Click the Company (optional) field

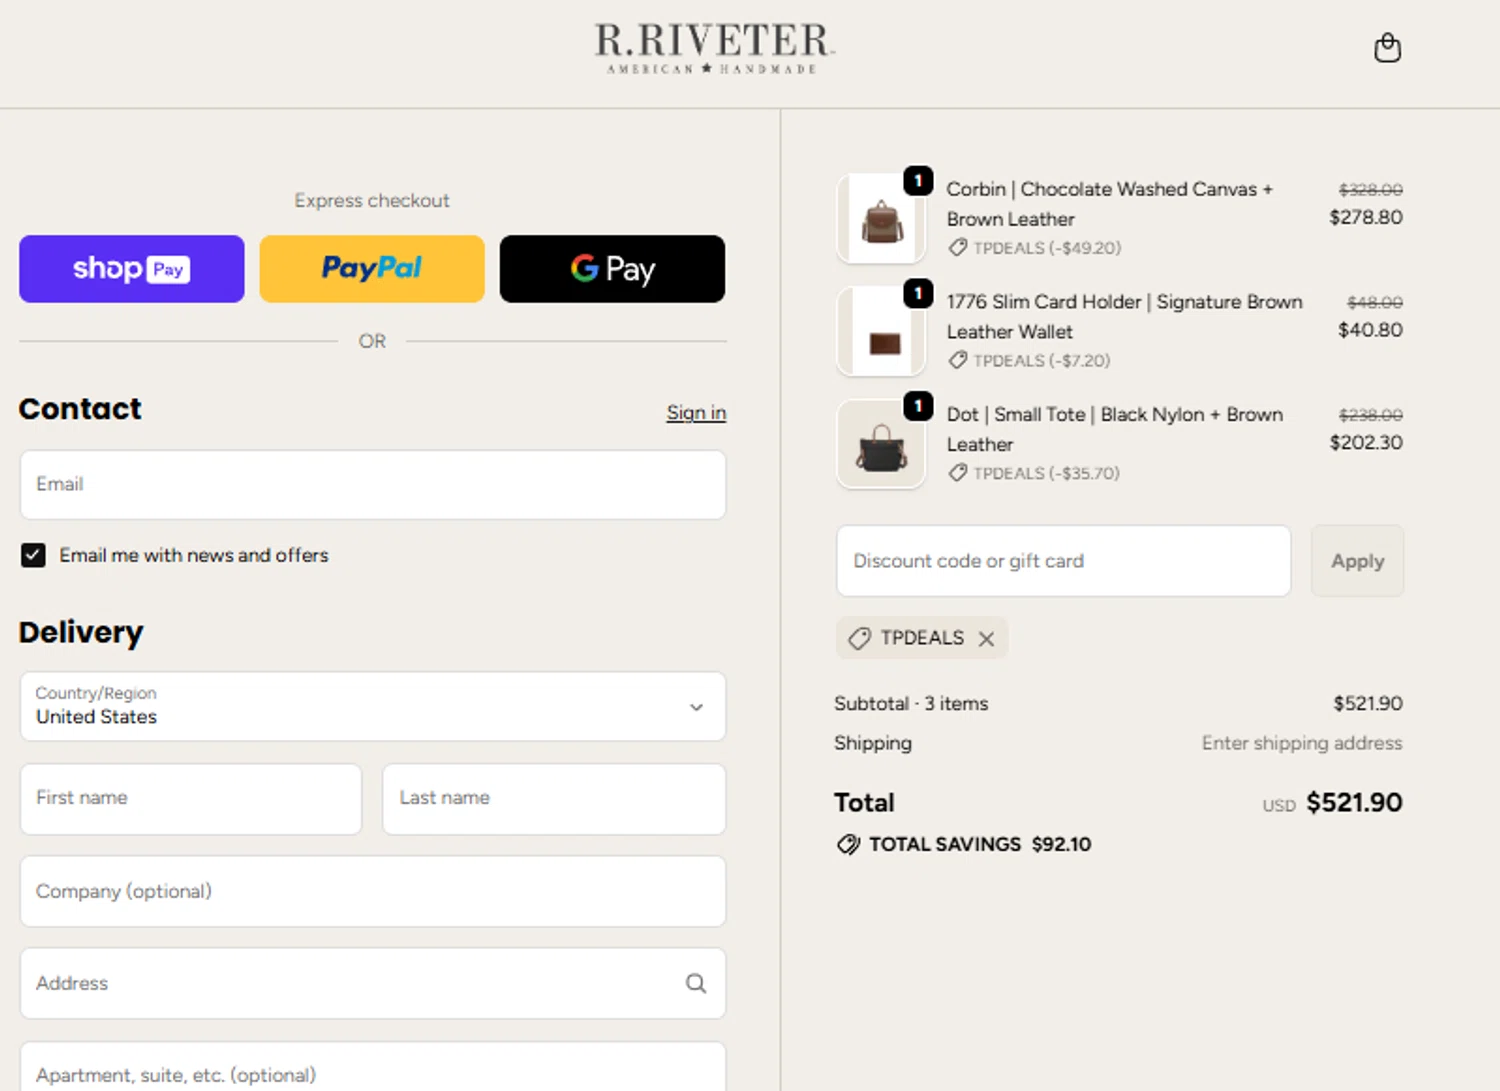[x=373, y=891]
